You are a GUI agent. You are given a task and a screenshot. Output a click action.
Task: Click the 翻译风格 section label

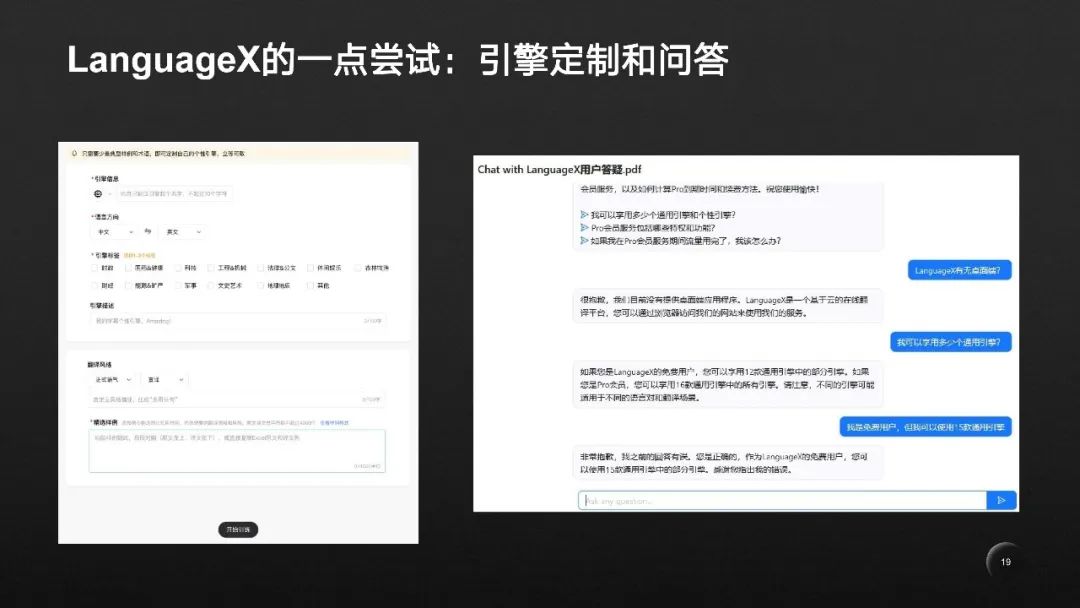click(x=99, y=365)
